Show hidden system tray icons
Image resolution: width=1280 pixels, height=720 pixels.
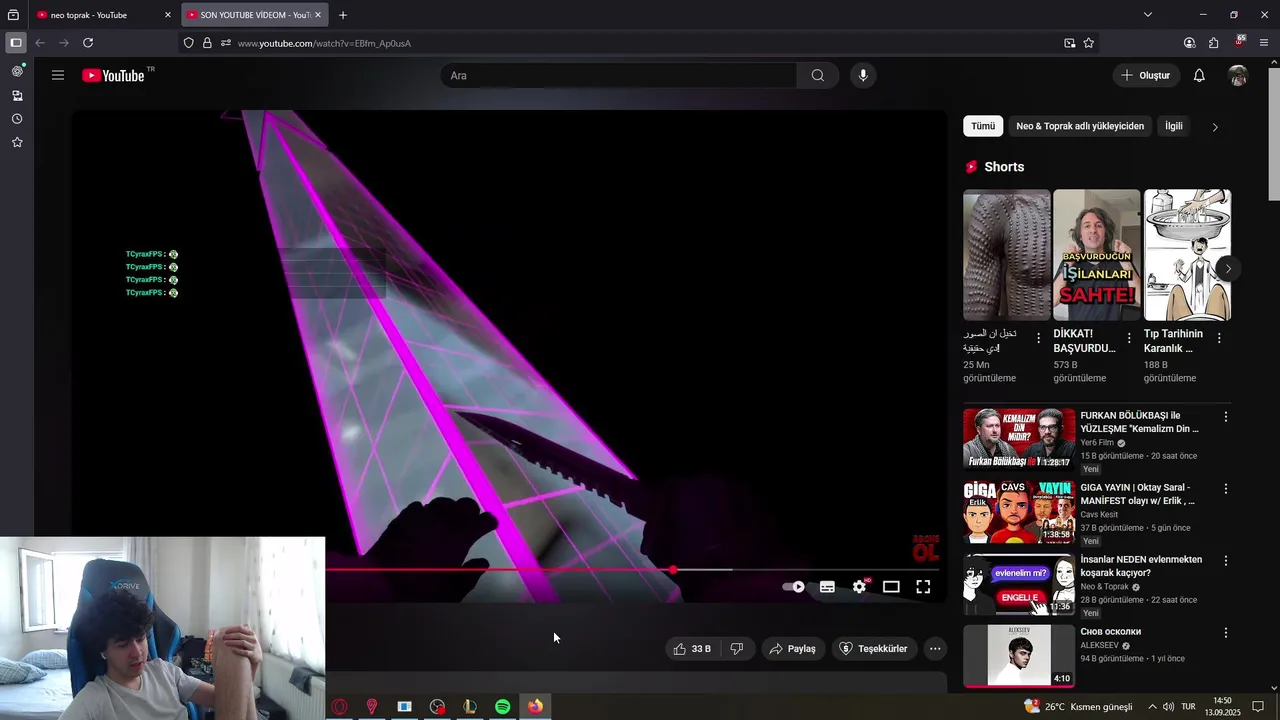click(x=1152, y=707)
